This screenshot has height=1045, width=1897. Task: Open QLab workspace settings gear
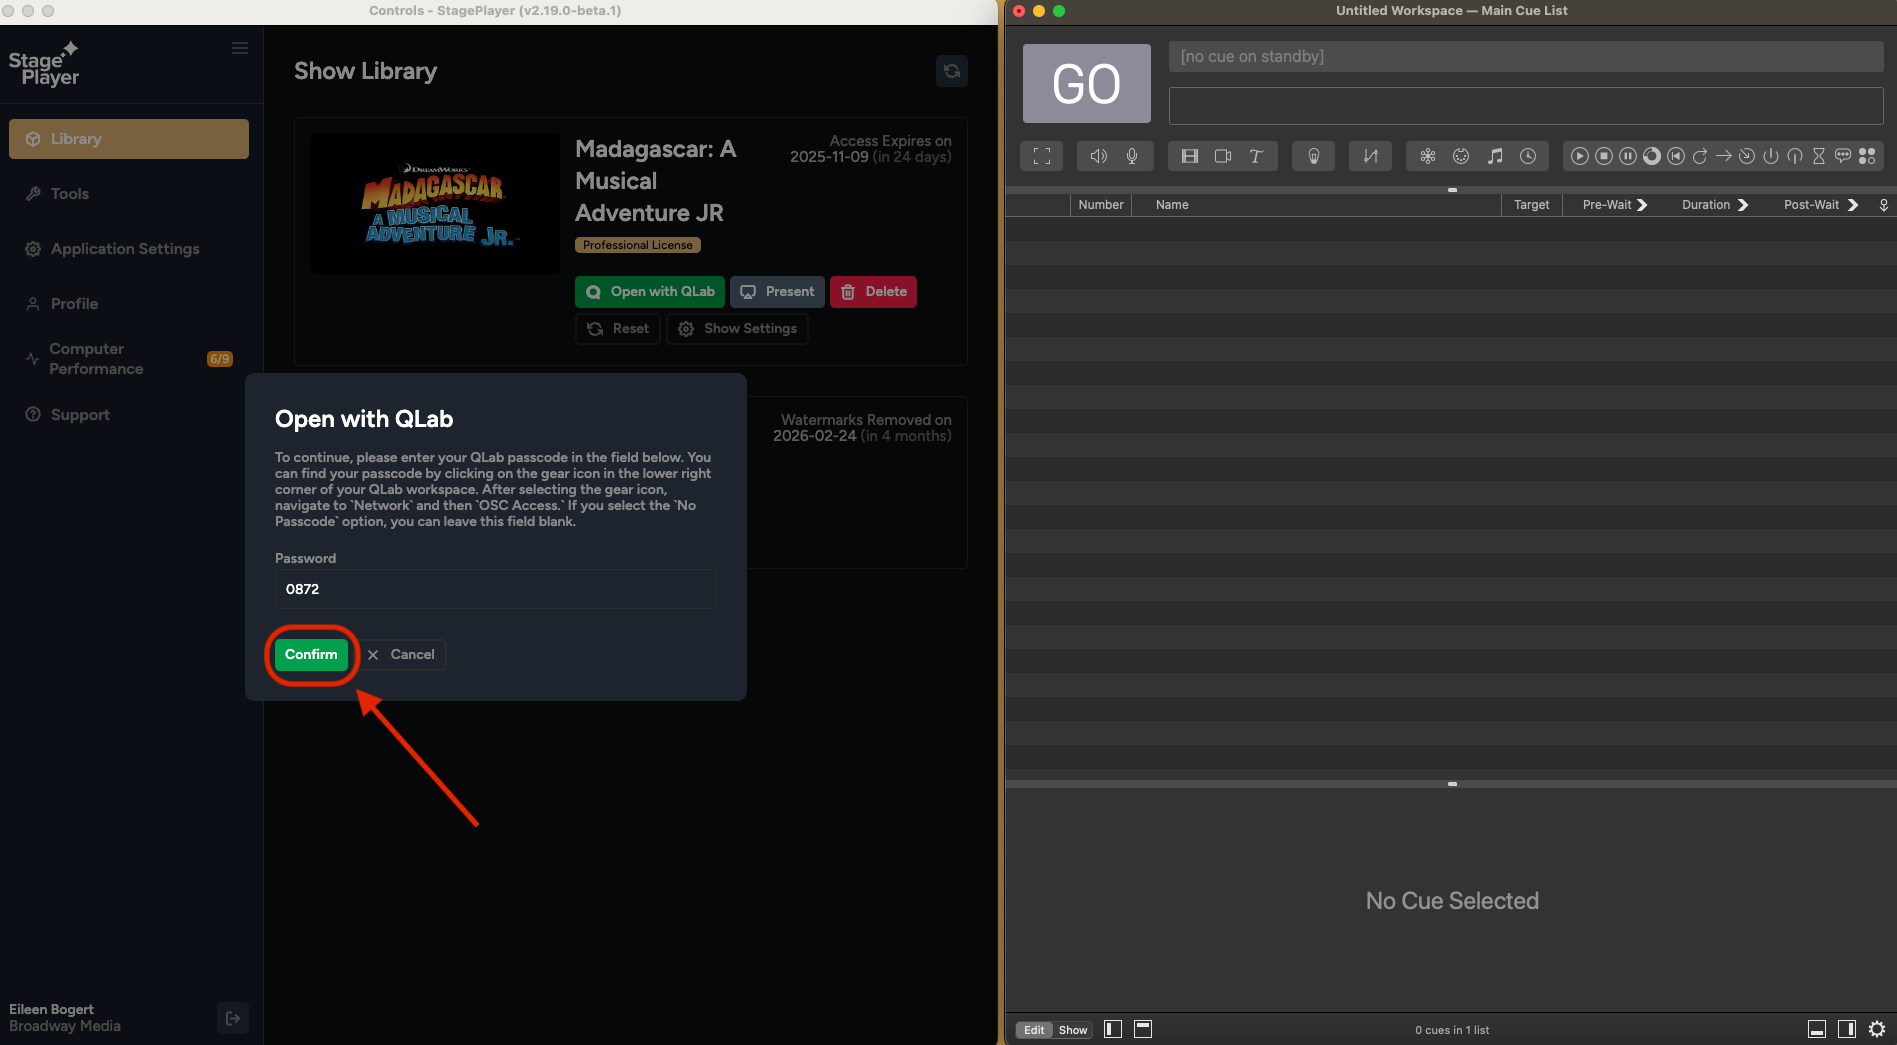(x=1877, y=1029)
